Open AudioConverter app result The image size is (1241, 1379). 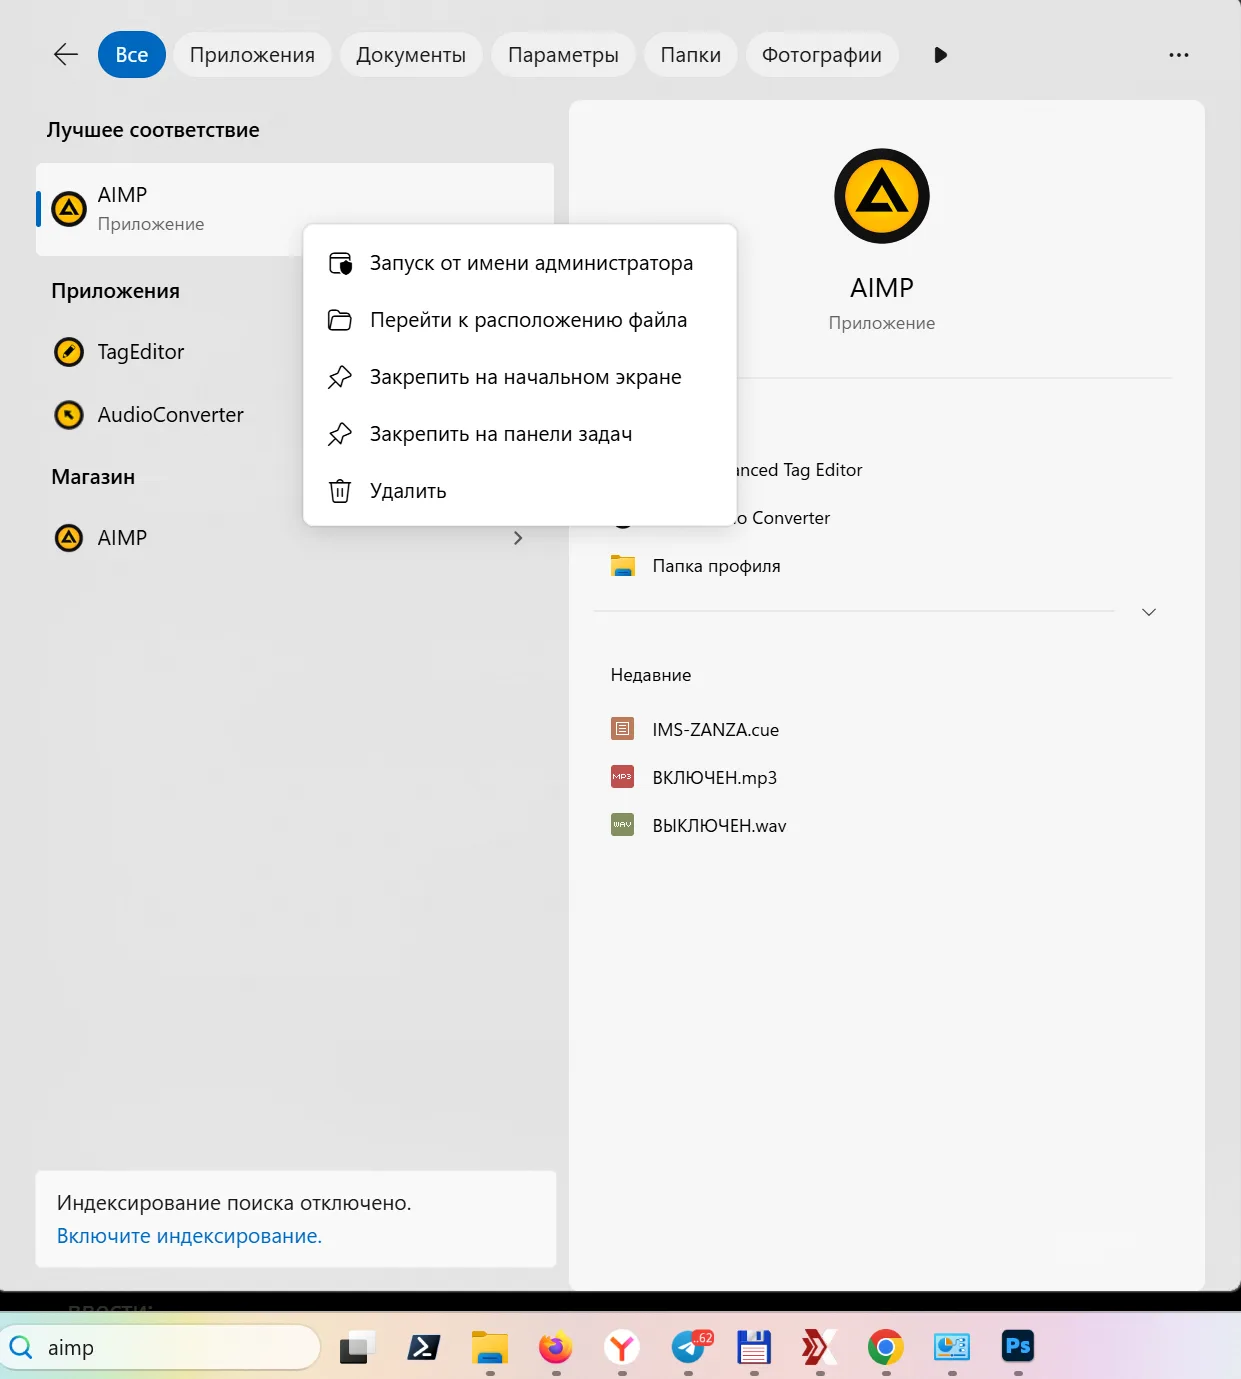[169, 415]
